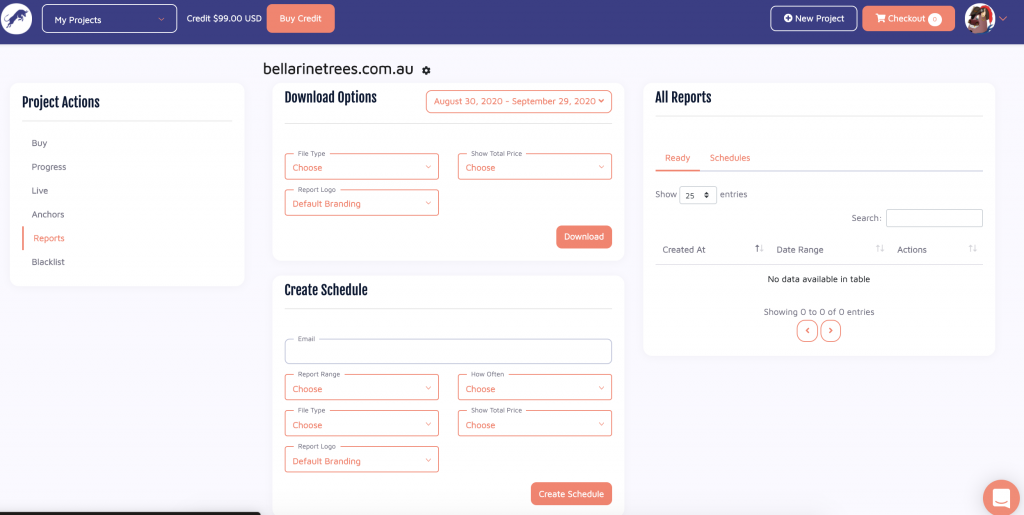Click the settings gear next to bellarinetrees.com.au

[426, 71]
